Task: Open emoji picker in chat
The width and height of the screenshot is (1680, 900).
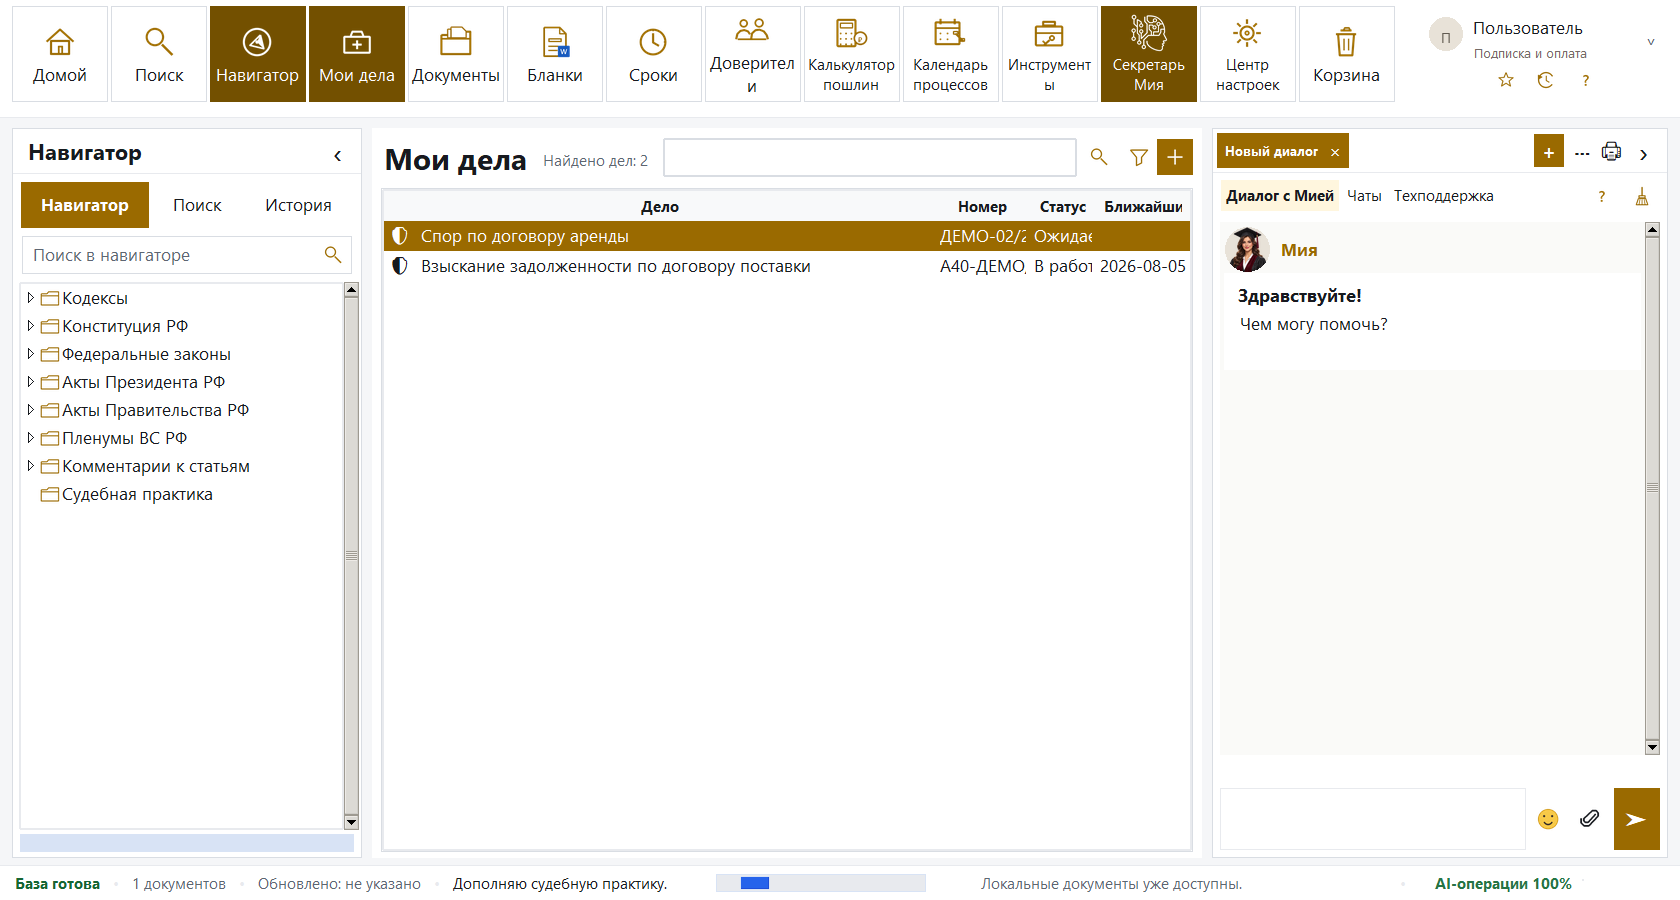Action: pyautogui.click(x=1548, y=819)
